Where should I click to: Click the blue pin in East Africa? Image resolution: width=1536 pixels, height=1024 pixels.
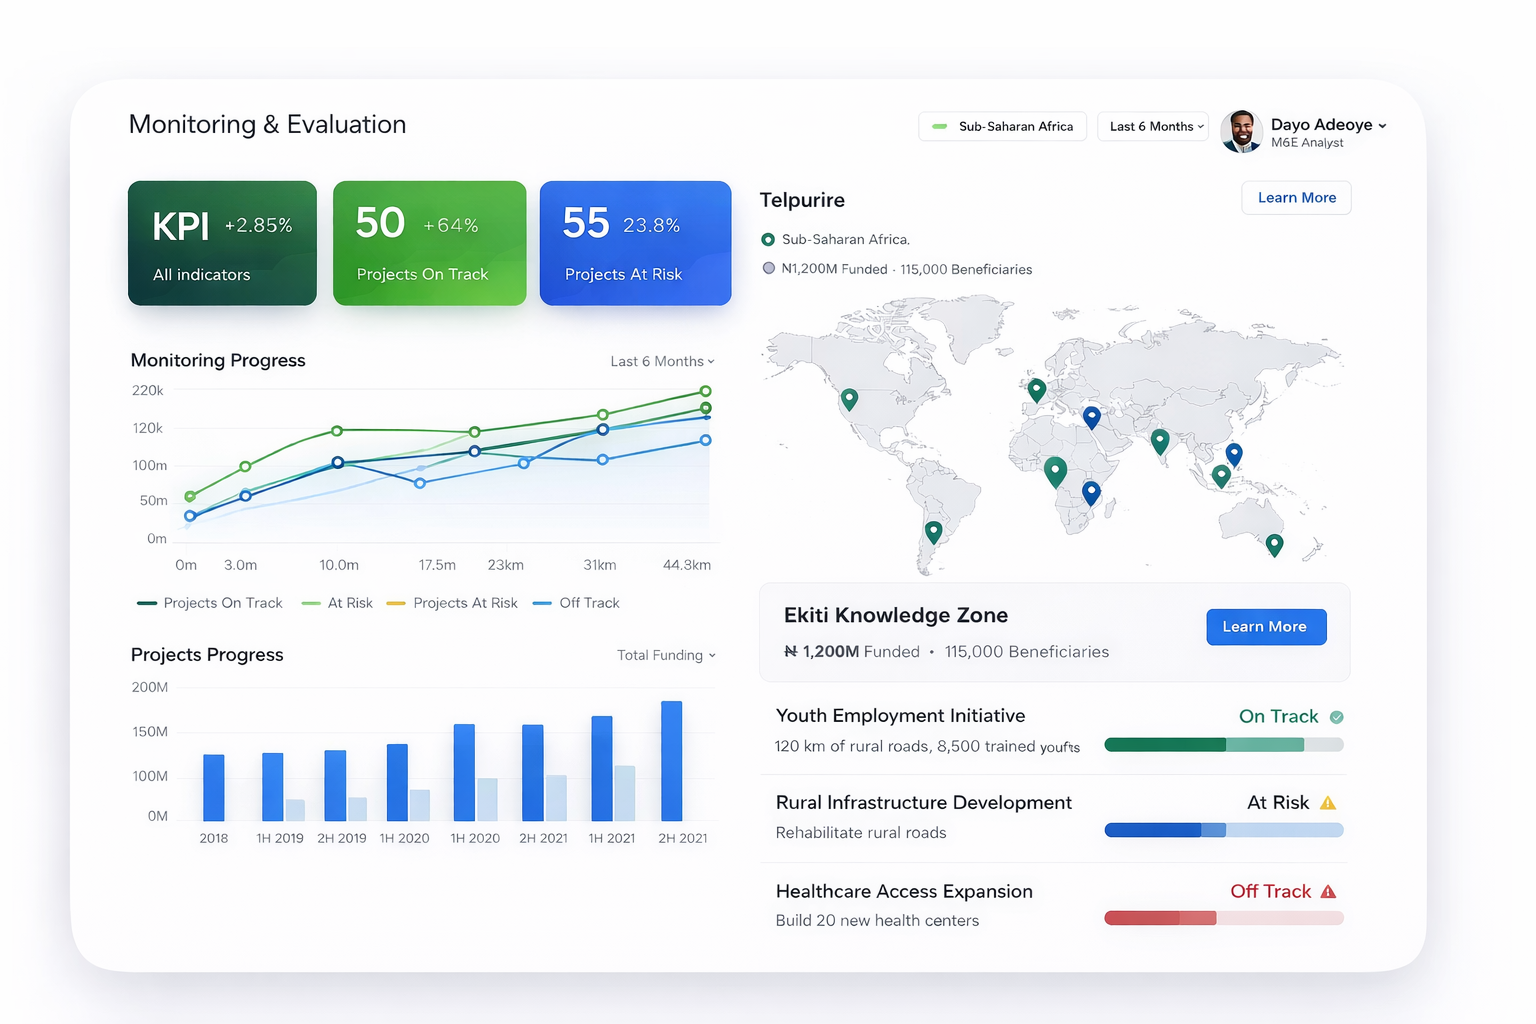[1091, 492]
